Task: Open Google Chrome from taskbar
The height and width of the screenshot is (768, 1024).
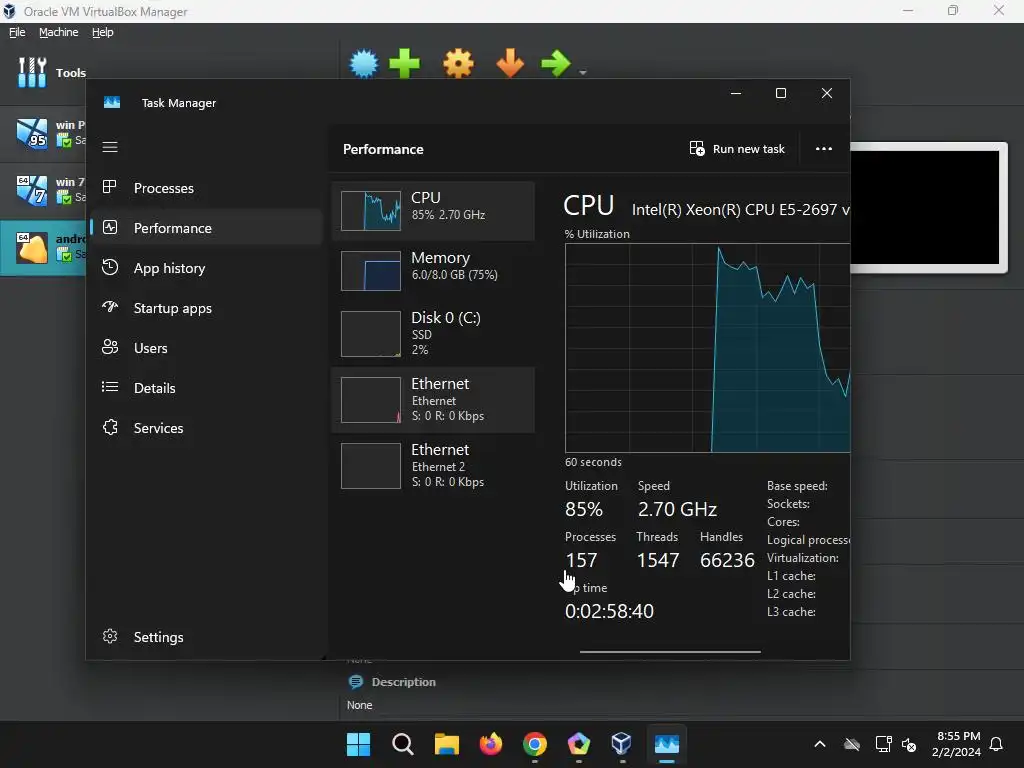Action: coord(534,744)
